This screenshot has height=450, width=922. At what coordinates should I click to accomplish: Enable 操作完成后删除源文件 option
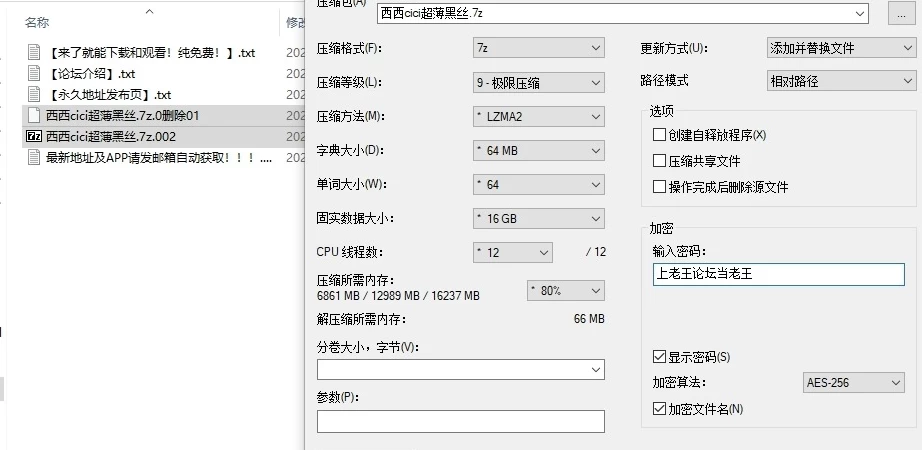pos(659,187)
